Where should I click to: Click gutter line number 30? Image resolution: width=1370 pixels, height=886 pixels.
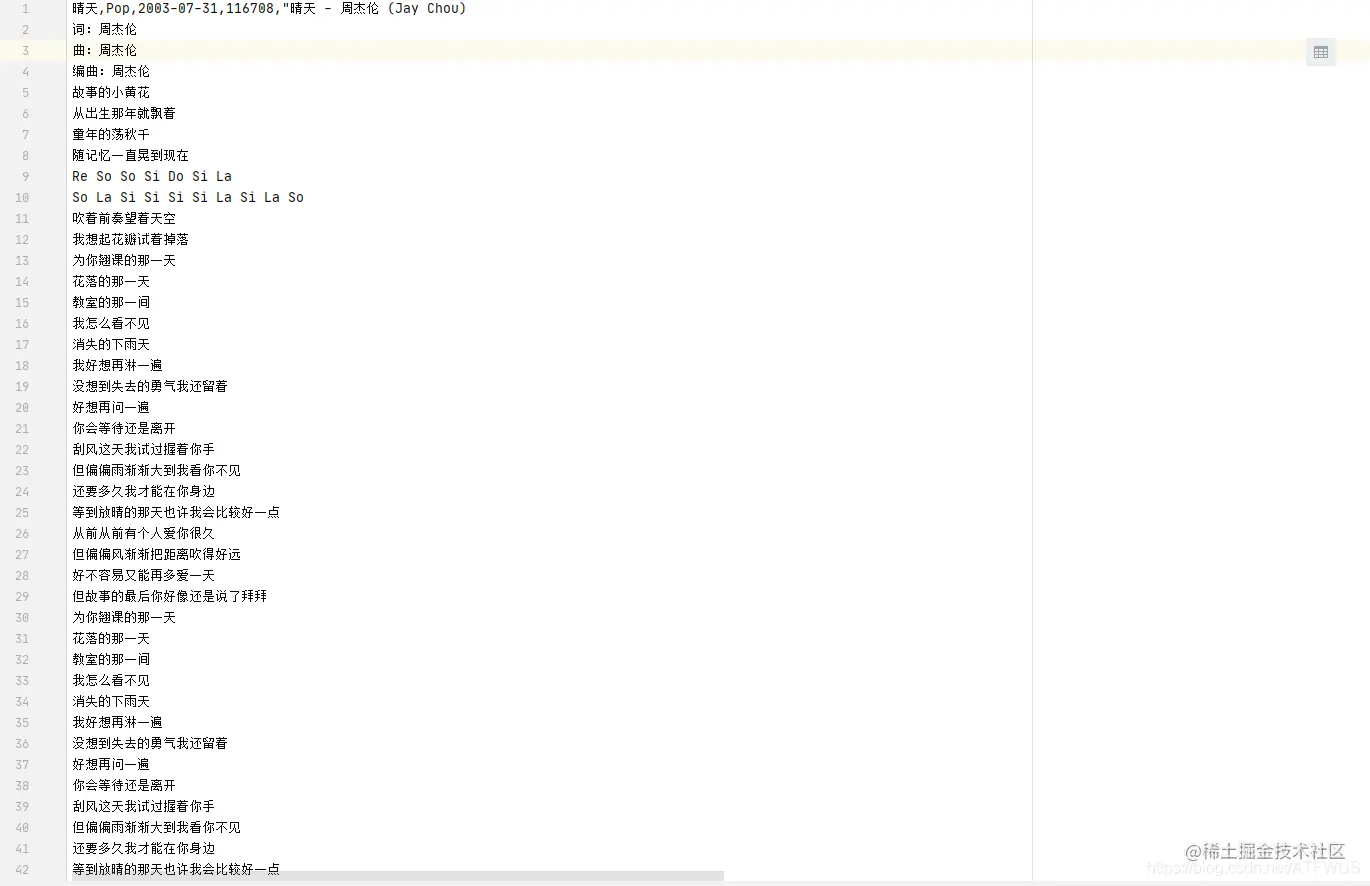[x=22, y=617]
